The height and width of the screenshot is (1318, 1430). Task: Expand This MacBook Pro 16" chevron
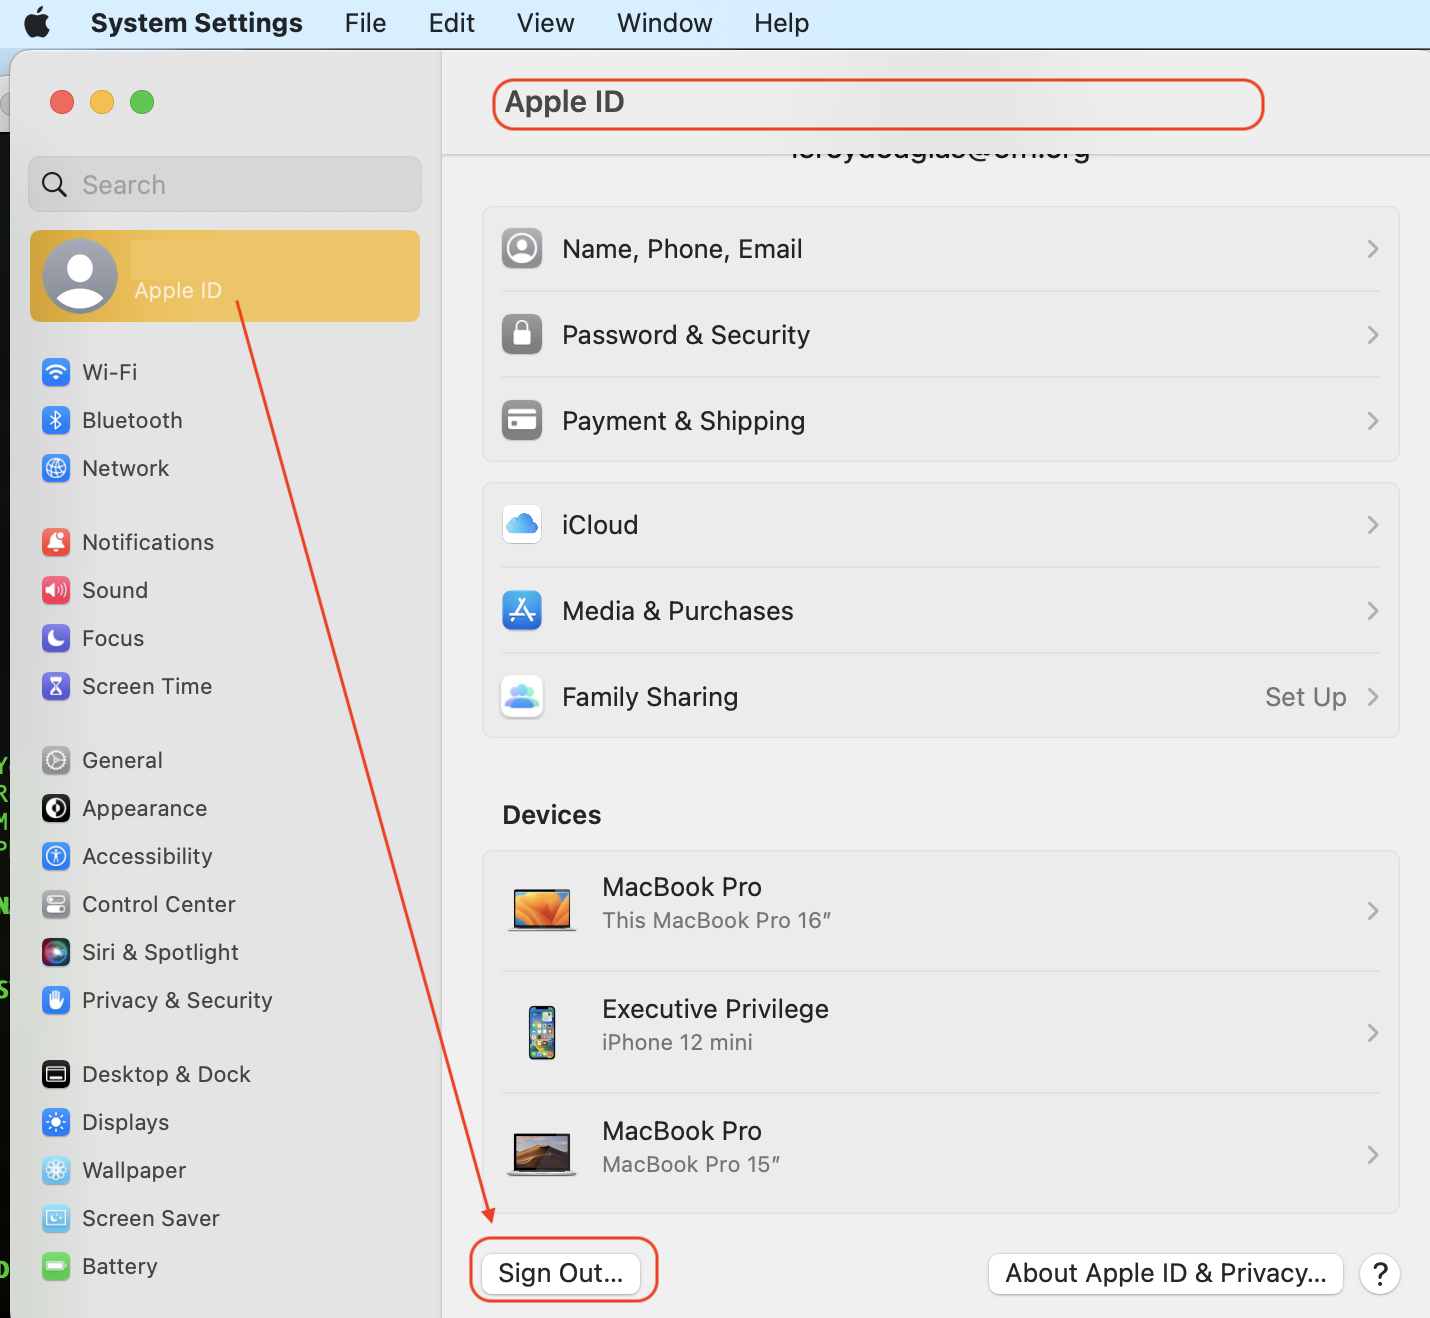click(x=1373, y=911)
